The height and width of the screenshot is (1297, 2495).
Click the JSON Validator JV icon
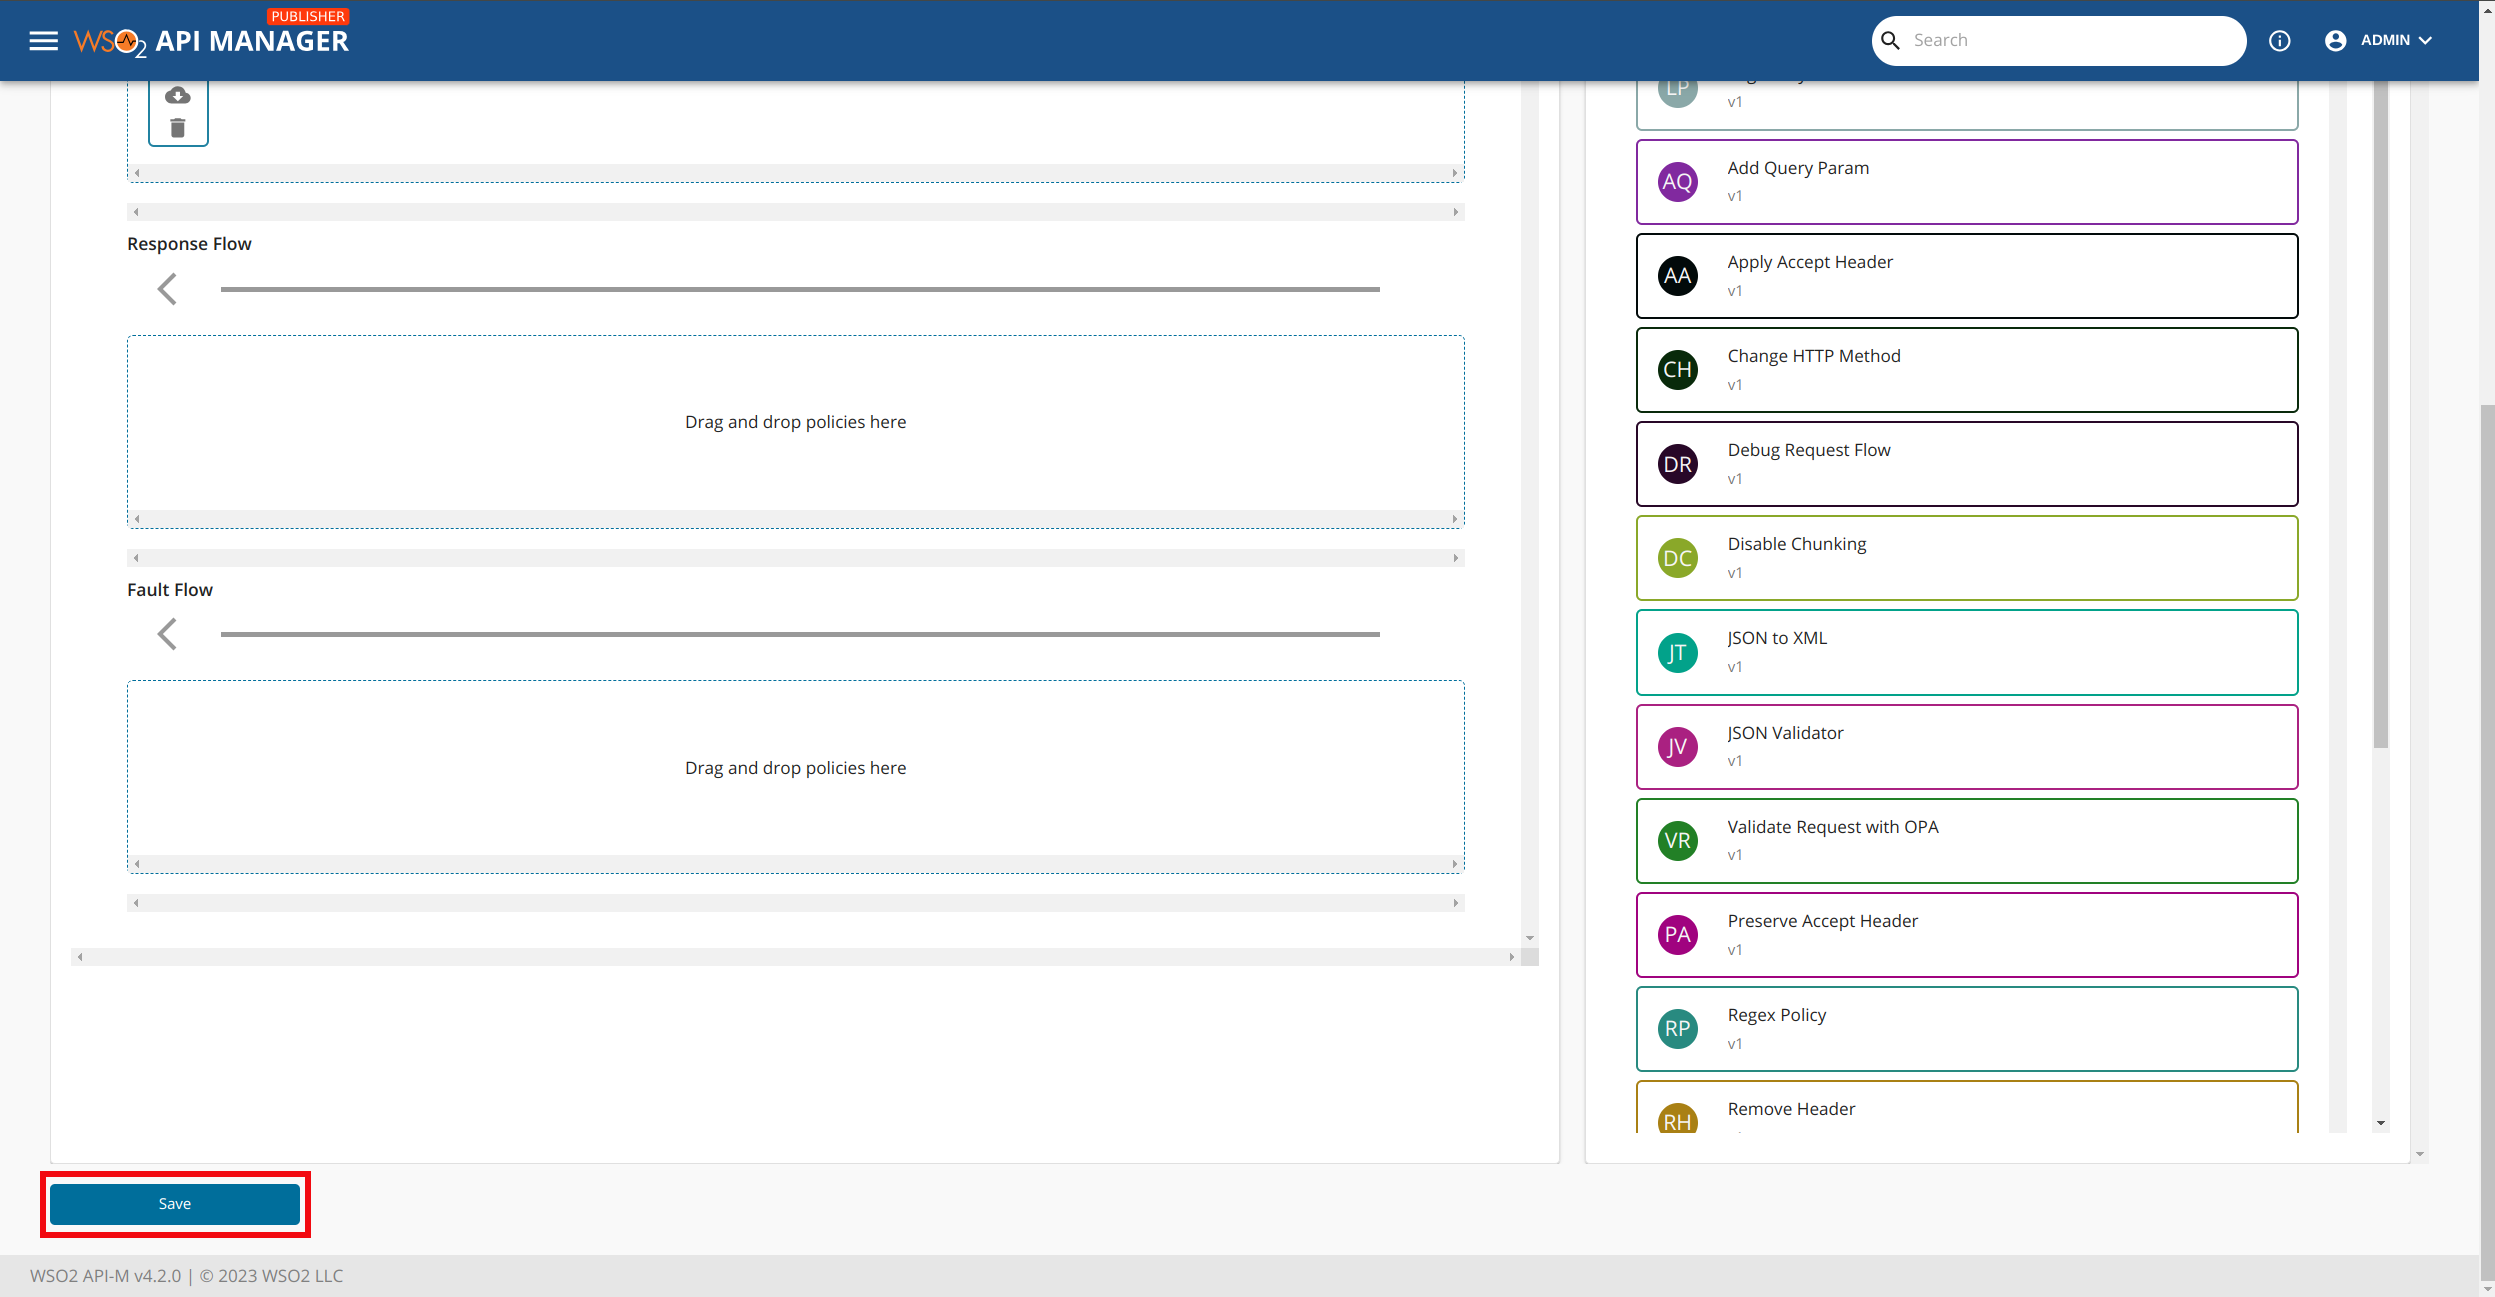[1676, 746]
